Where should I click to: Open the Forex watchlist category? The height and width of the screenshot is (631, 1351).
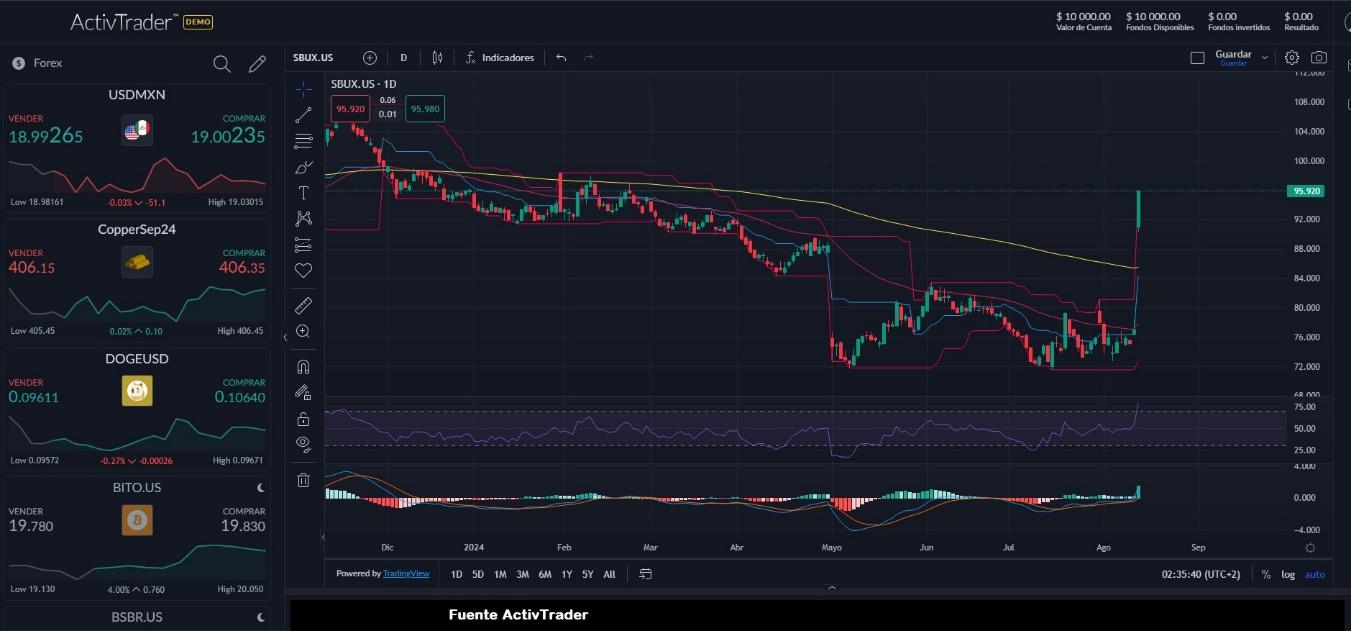pos(37,63)
